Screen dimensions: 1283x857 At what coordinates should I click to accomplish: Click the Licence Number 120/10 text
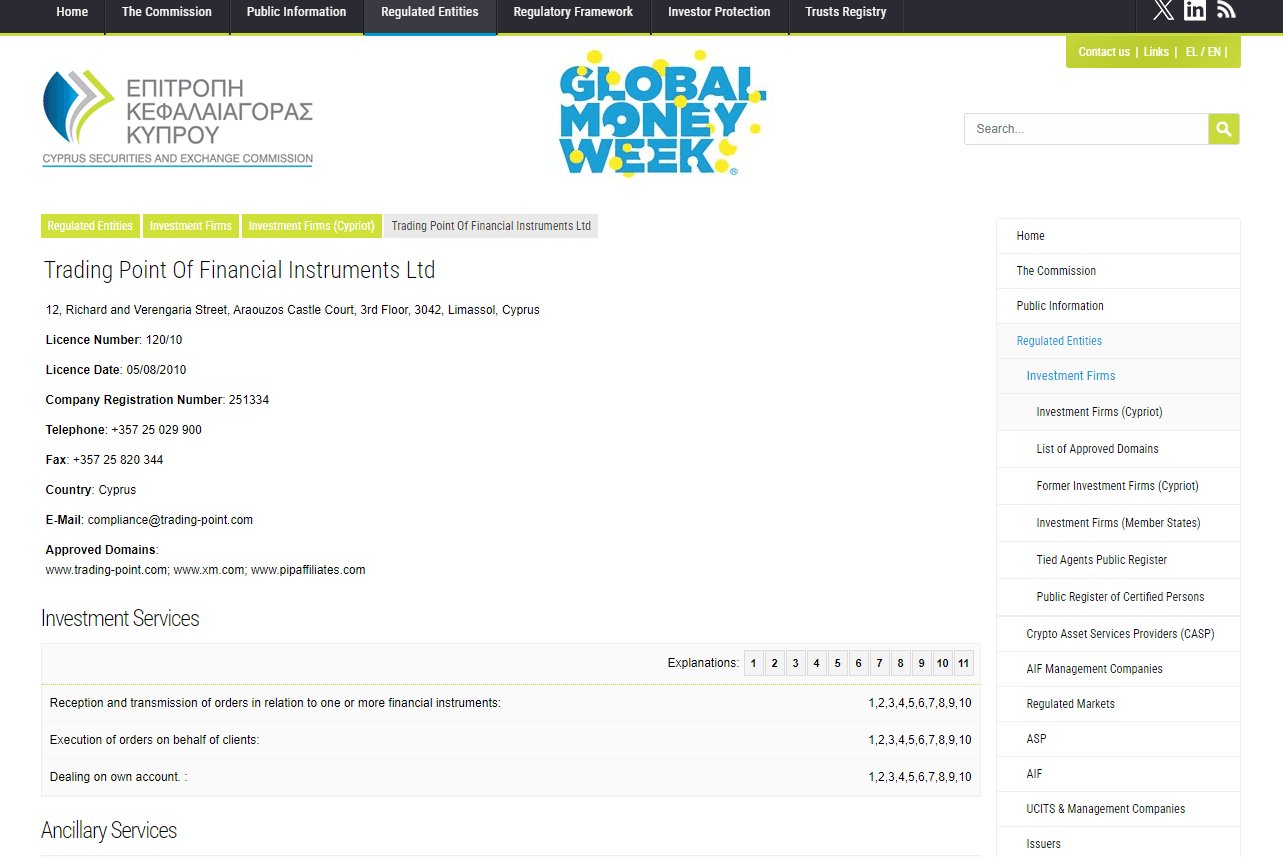point(114,340)
